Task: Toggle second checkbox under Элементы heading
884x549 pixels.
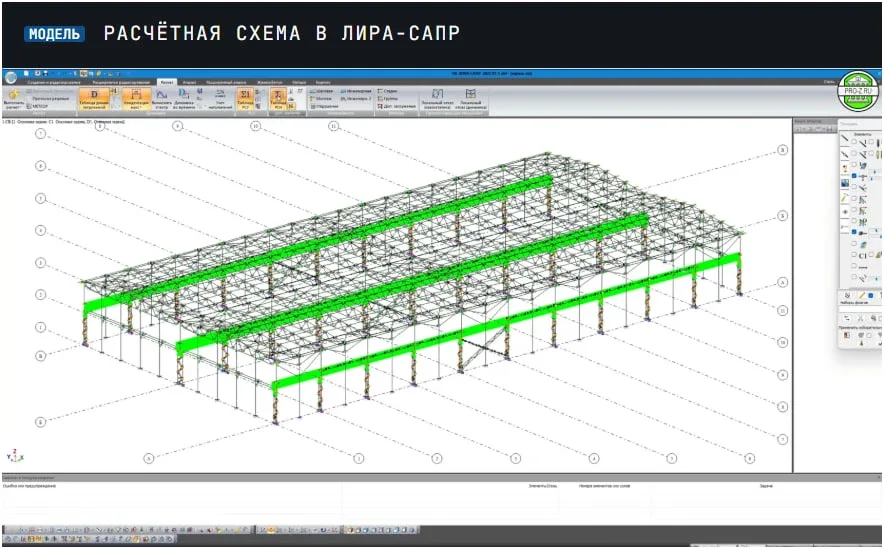Action: pyautogui.click(x=854, y=153)
